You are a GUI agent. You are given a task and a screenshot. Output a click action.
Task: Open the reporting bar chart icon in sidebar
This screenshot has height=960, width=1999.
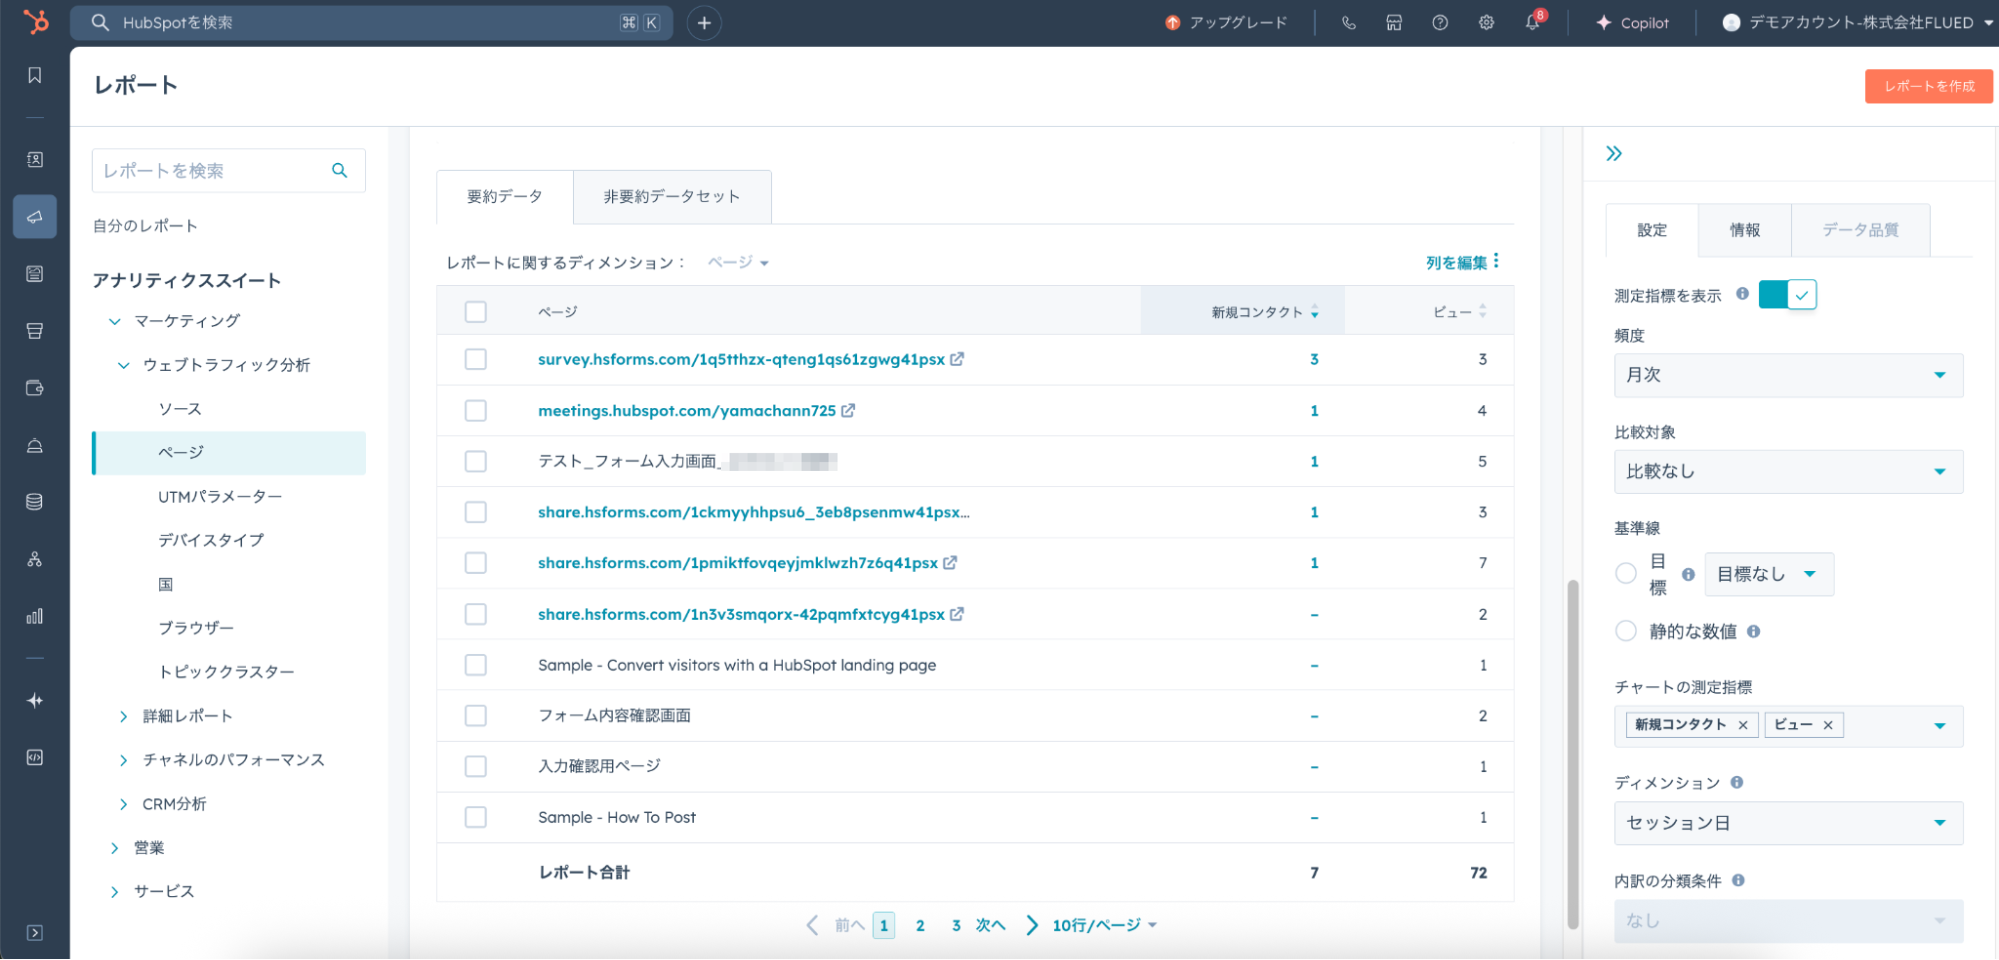pyautogui.click(x=35, y=616)
